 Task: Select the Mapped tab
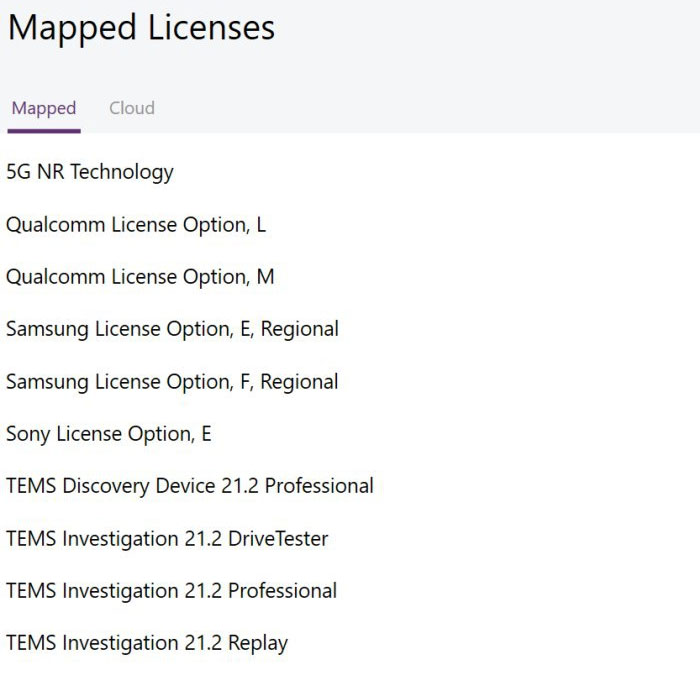(44, 109)
